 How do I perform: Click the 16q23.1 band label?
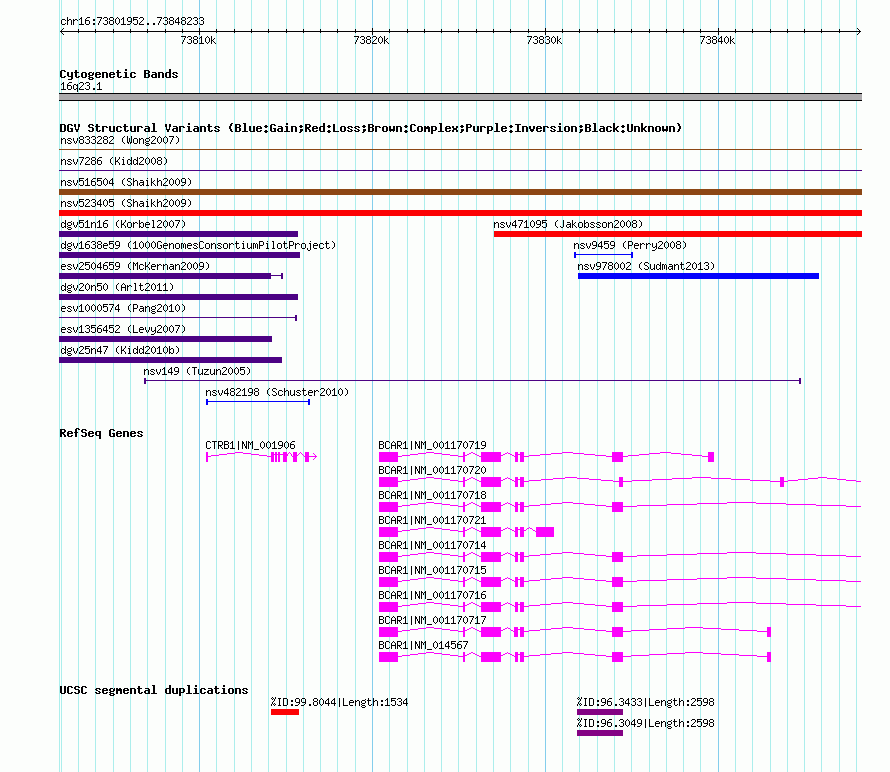pyautogui.click(x=81, y=86)
